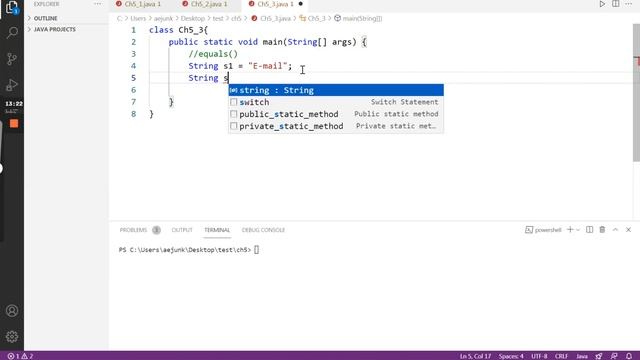Click line number 6 in the gutter
Screen dimensions: 640x360
(133, 90)
